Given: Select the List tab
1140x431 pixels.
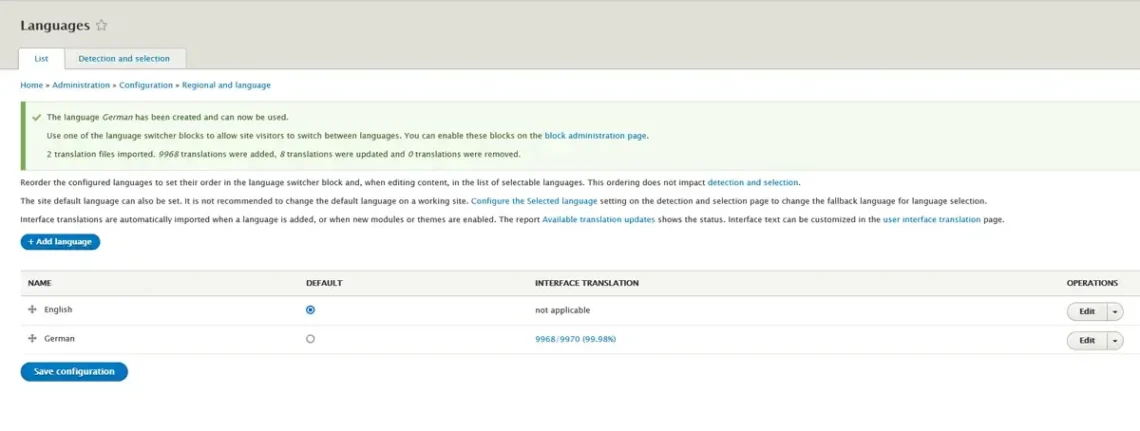Looking at the screenshot, I should point(41,59).
